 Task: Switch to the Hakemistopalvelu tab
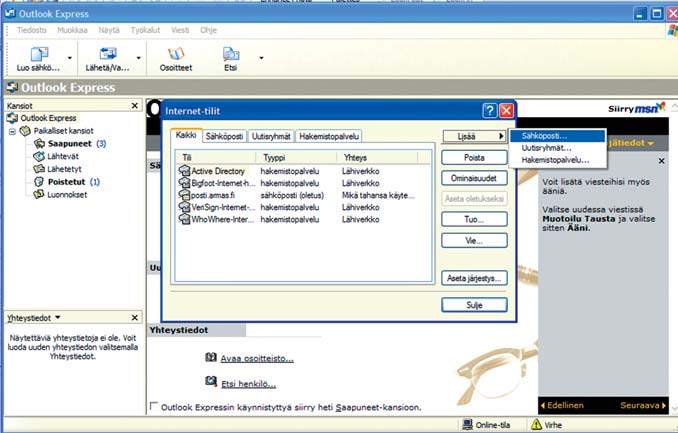point(329,136)
